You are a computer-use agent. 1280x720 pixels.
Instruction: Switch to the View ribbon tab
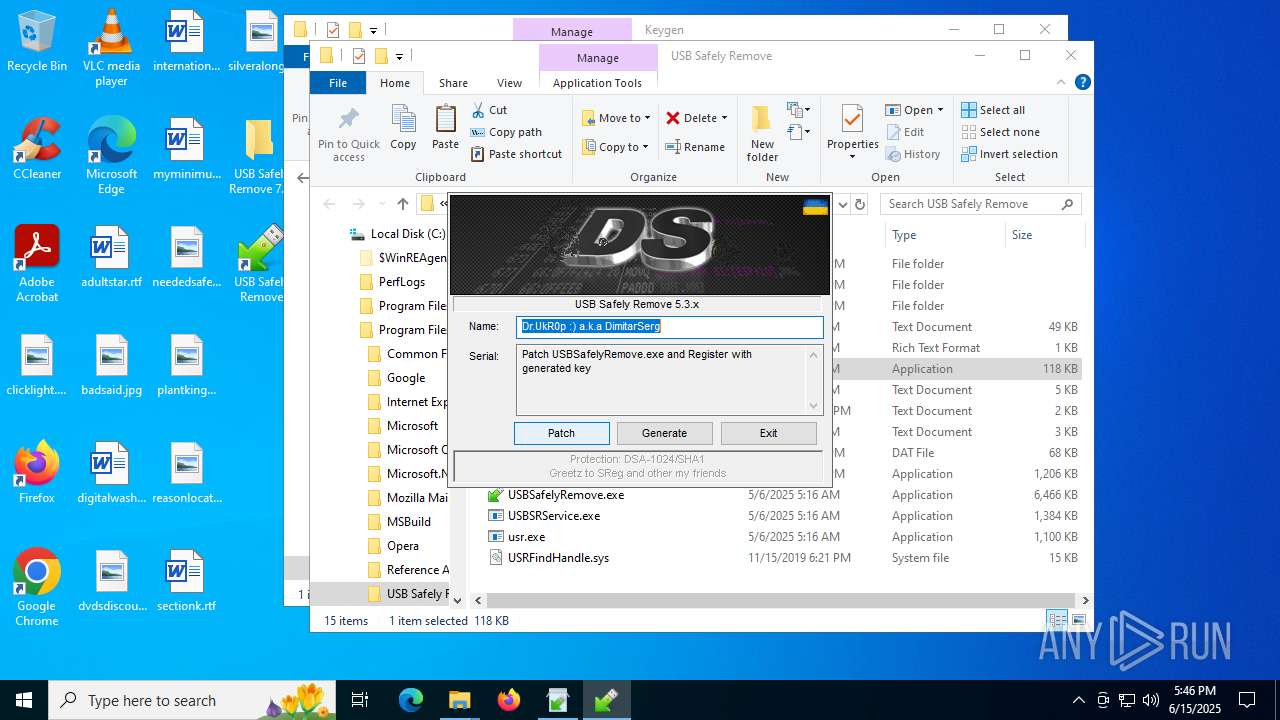pos(510,83)
